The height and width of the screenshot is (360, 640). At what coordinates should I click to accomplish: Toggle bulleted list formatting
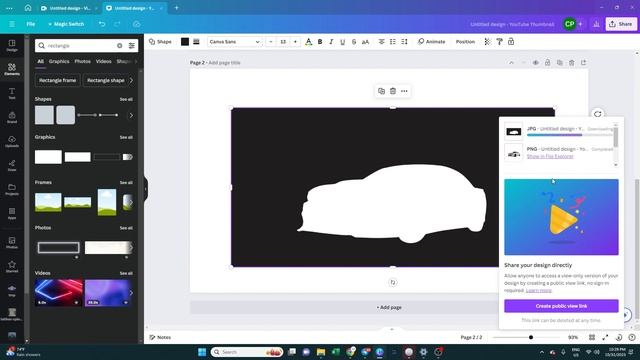click(x=393, y=42)
